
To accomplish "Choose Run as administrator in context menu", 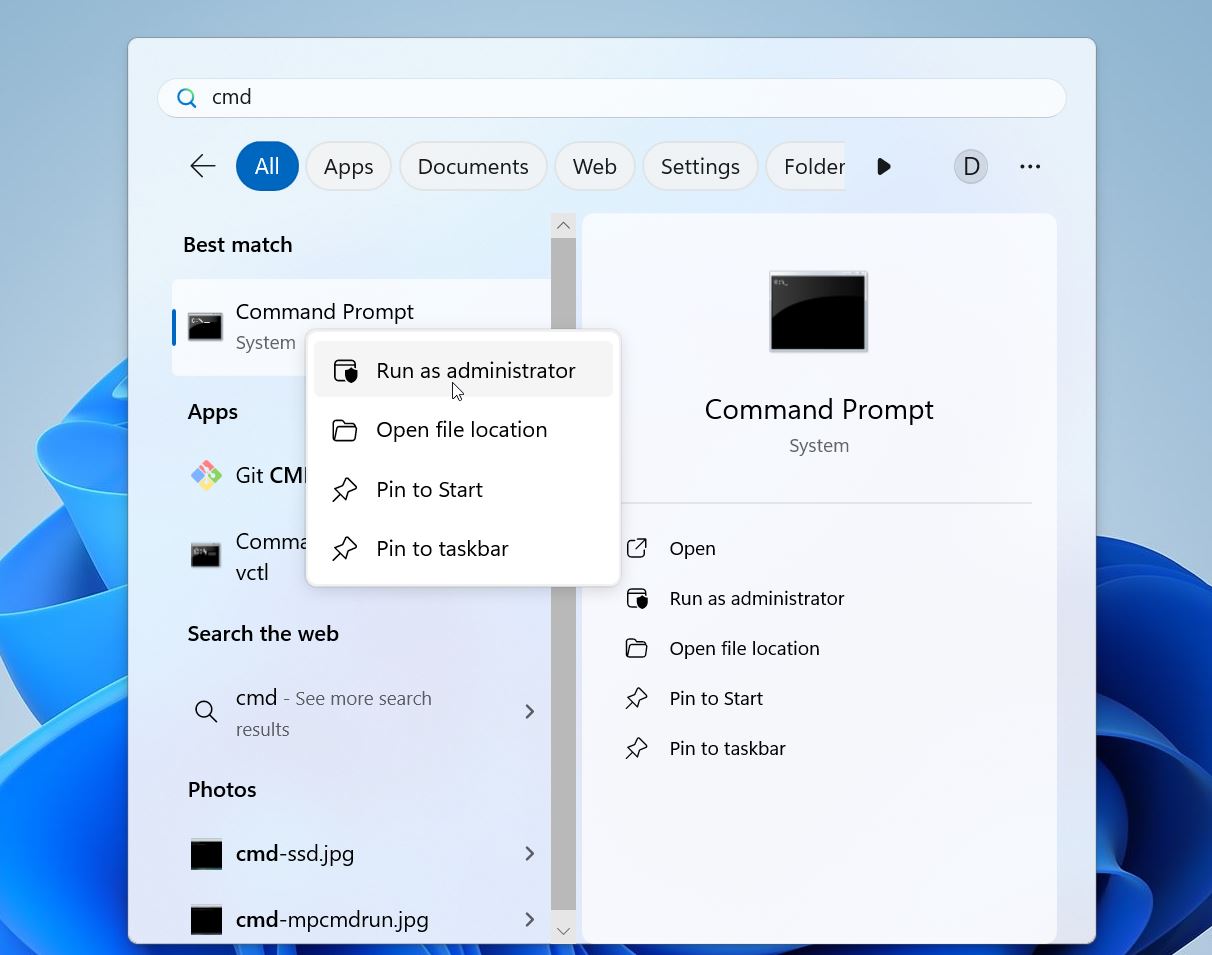I will [463, 370].
